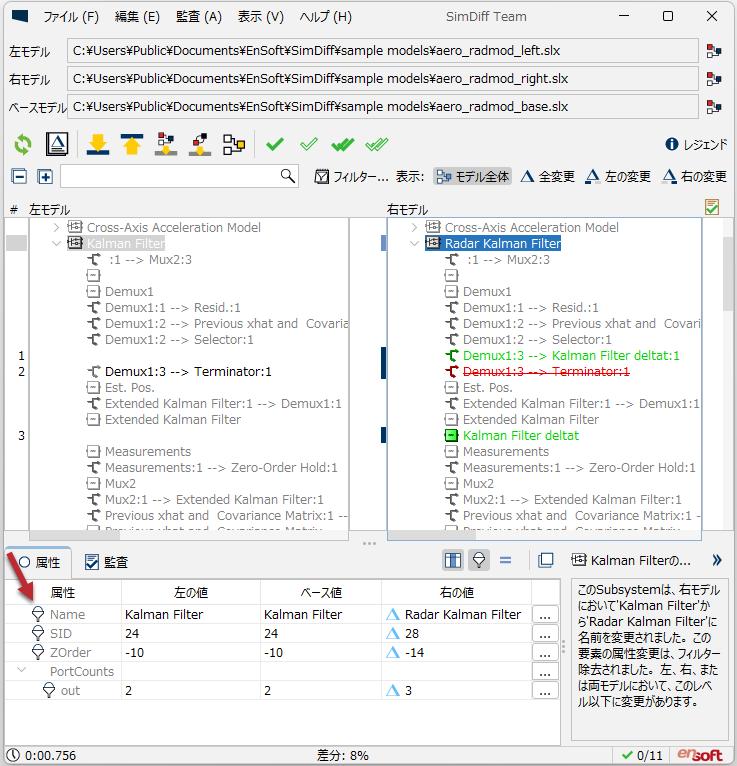The width and height of the screenshot is (737, 766).
Task: Open the ファイル (F) menu
Action: click(x=71, y=17)
